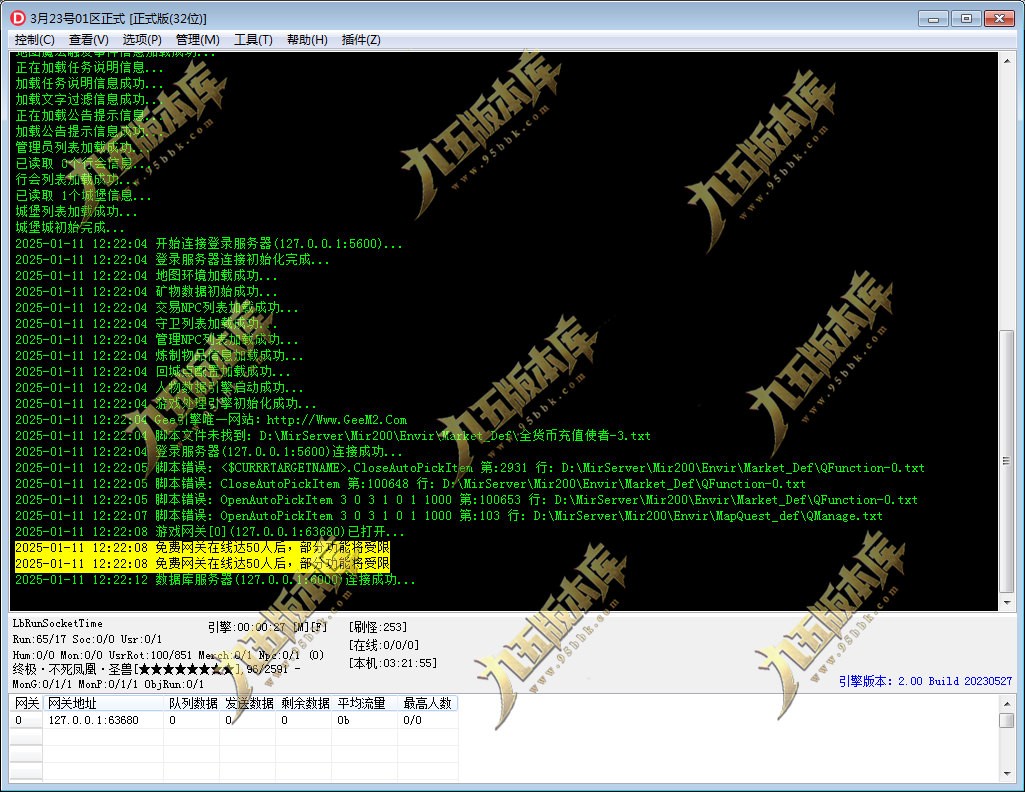Screen dimensions: 1025x792
Task: Click the 网关地址 column header
Action: pos(103,703)
